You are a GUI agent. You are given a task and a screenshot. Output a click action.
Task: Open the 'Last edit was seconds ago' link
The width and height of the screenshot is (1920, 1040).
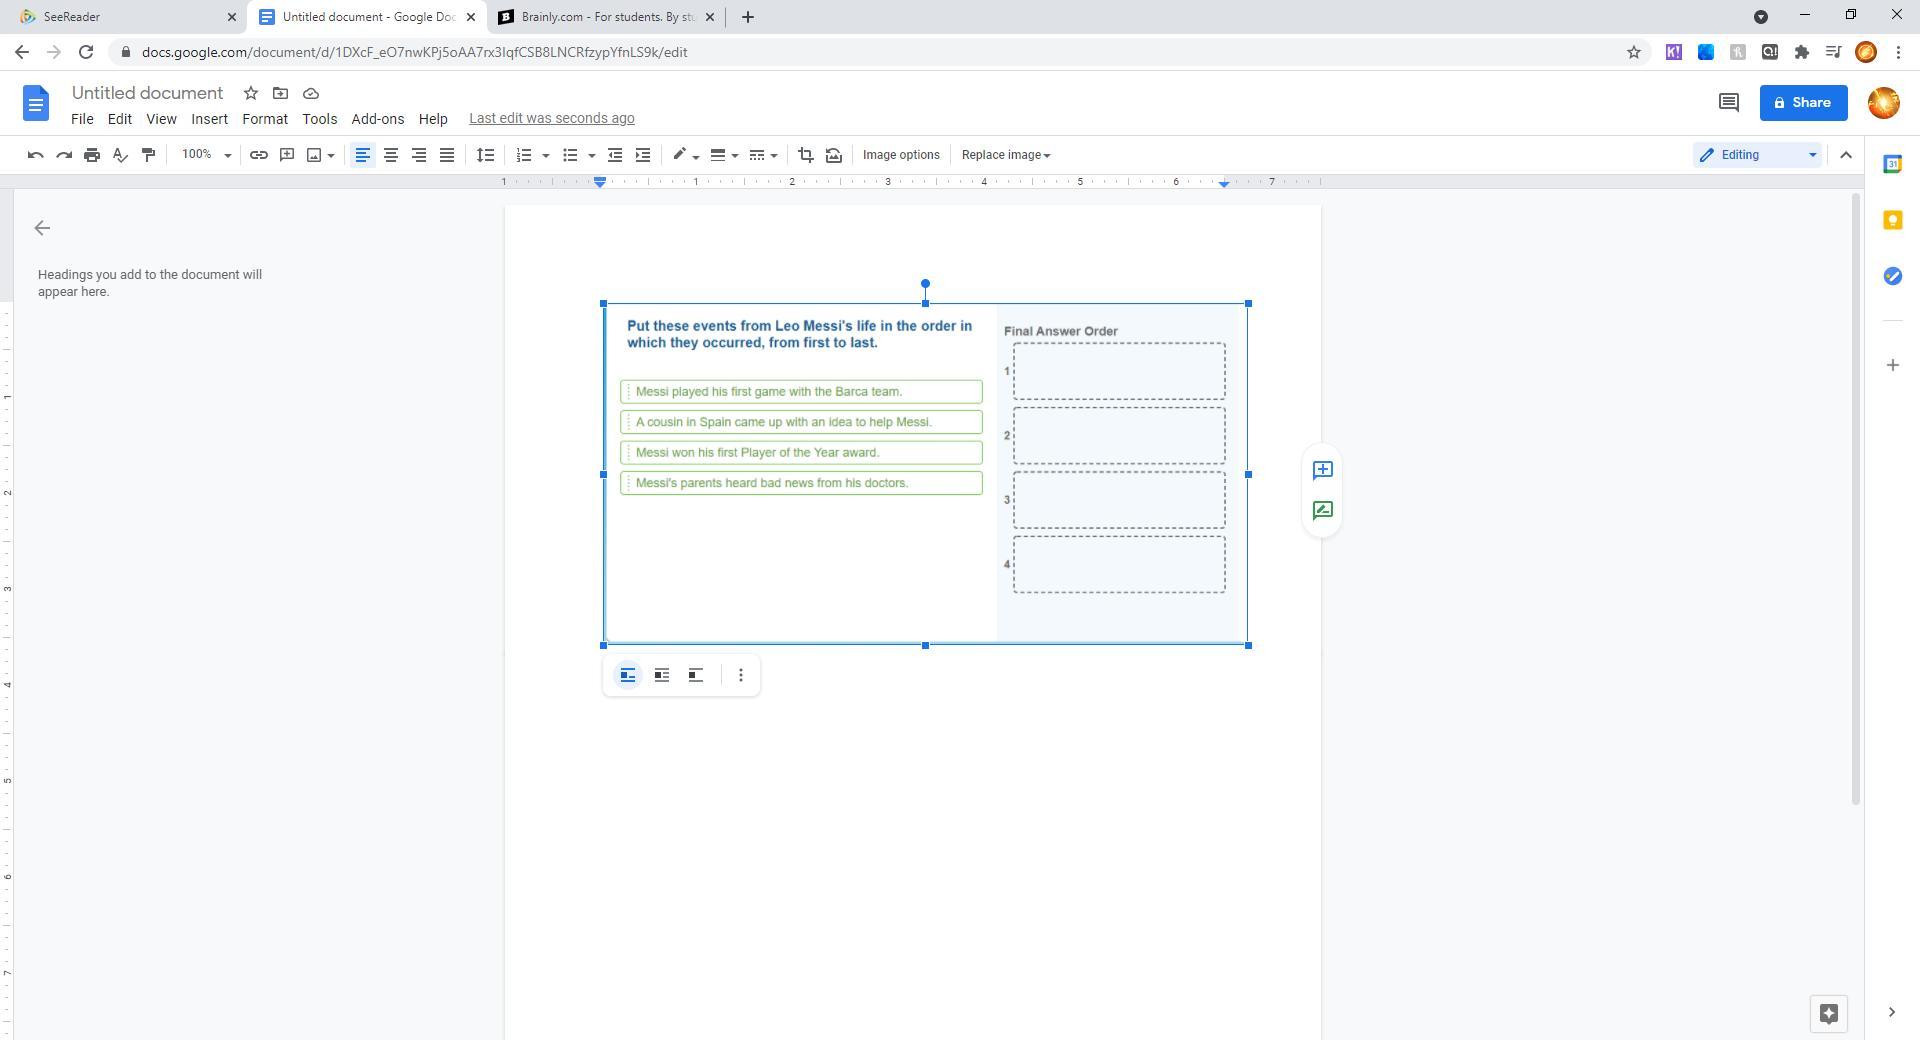(x=551, y=119)
